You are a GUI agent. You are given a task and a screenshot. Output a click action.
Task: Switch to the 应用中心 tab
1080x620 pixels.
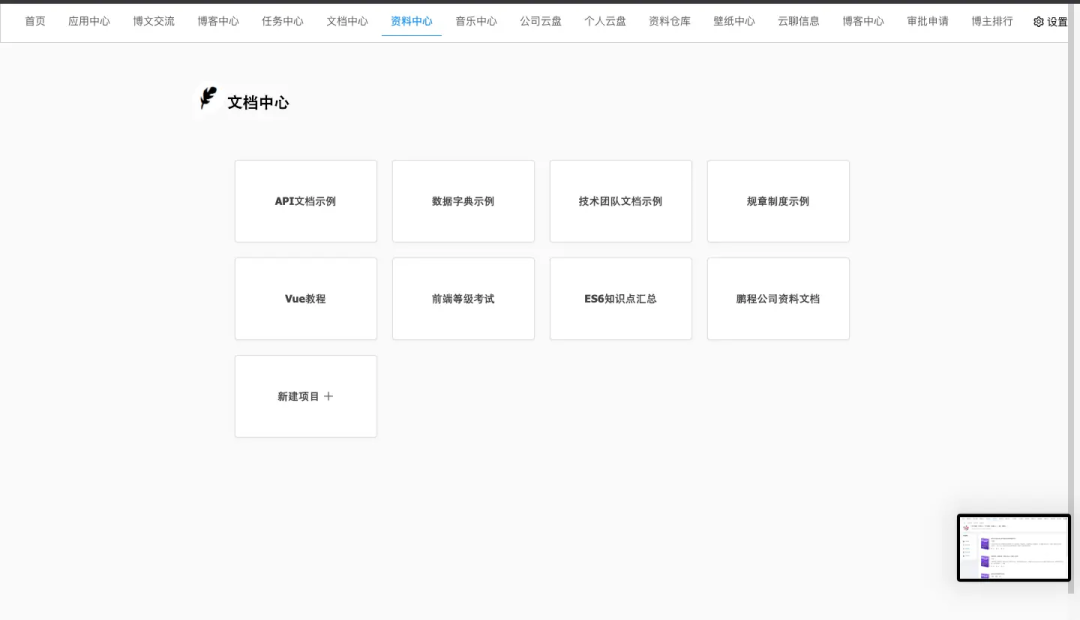pos(89,21)
